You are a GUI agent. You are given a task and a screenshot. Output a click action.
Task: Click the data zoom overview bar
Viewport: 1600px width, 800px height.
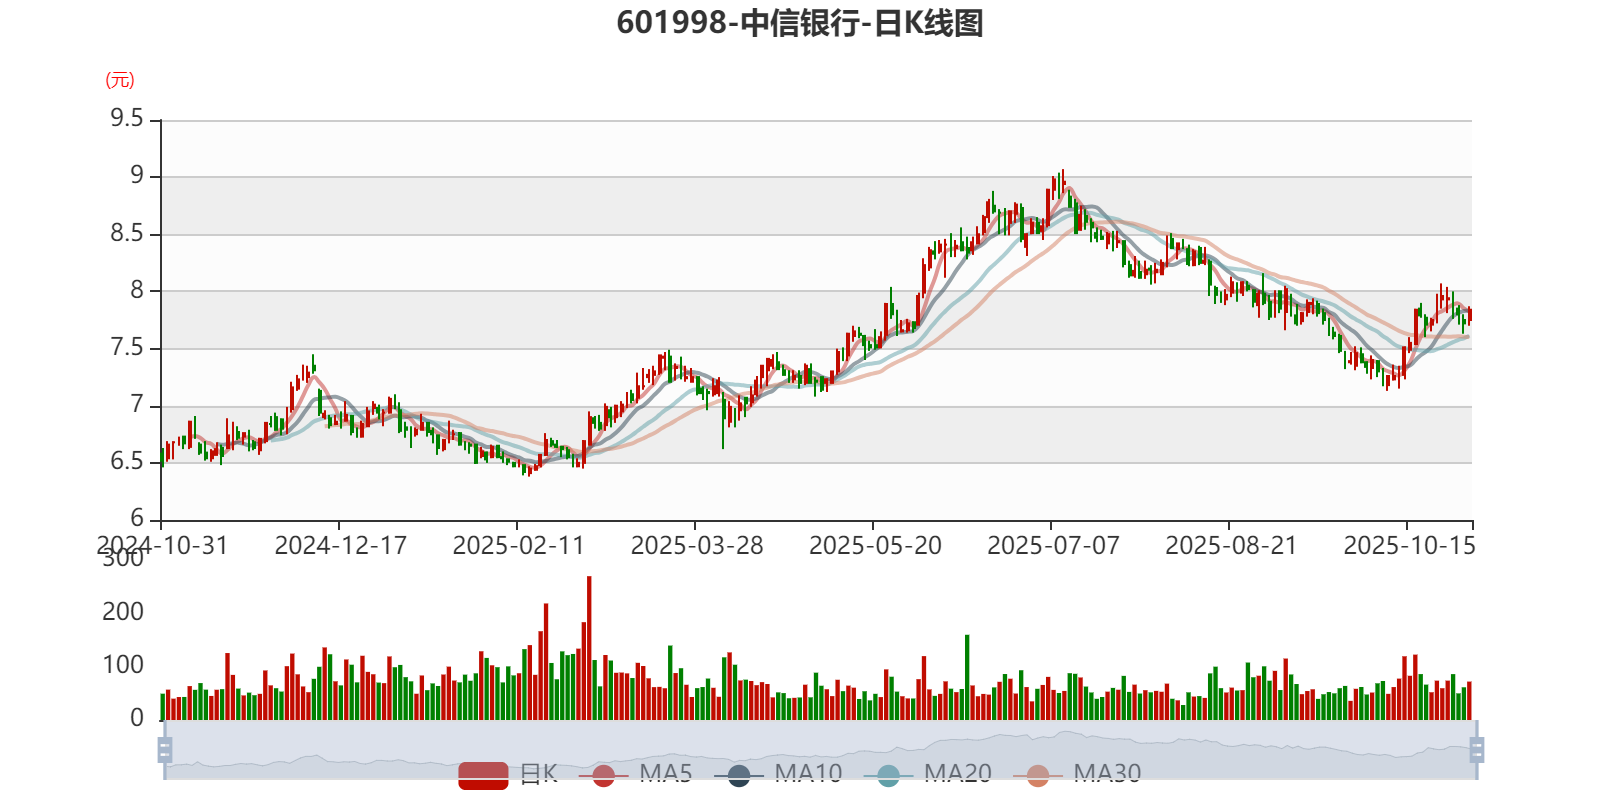tap(820, 749)
